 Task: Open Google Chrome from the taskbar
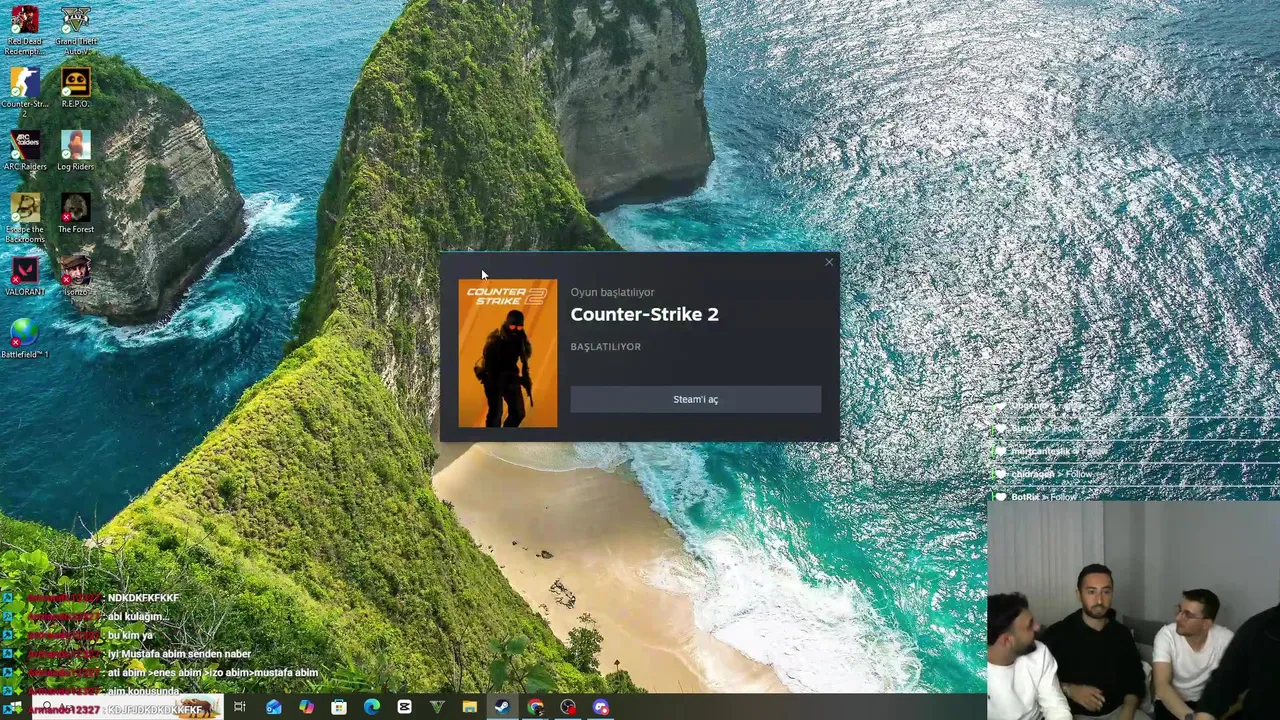click(x=536, y=707)
